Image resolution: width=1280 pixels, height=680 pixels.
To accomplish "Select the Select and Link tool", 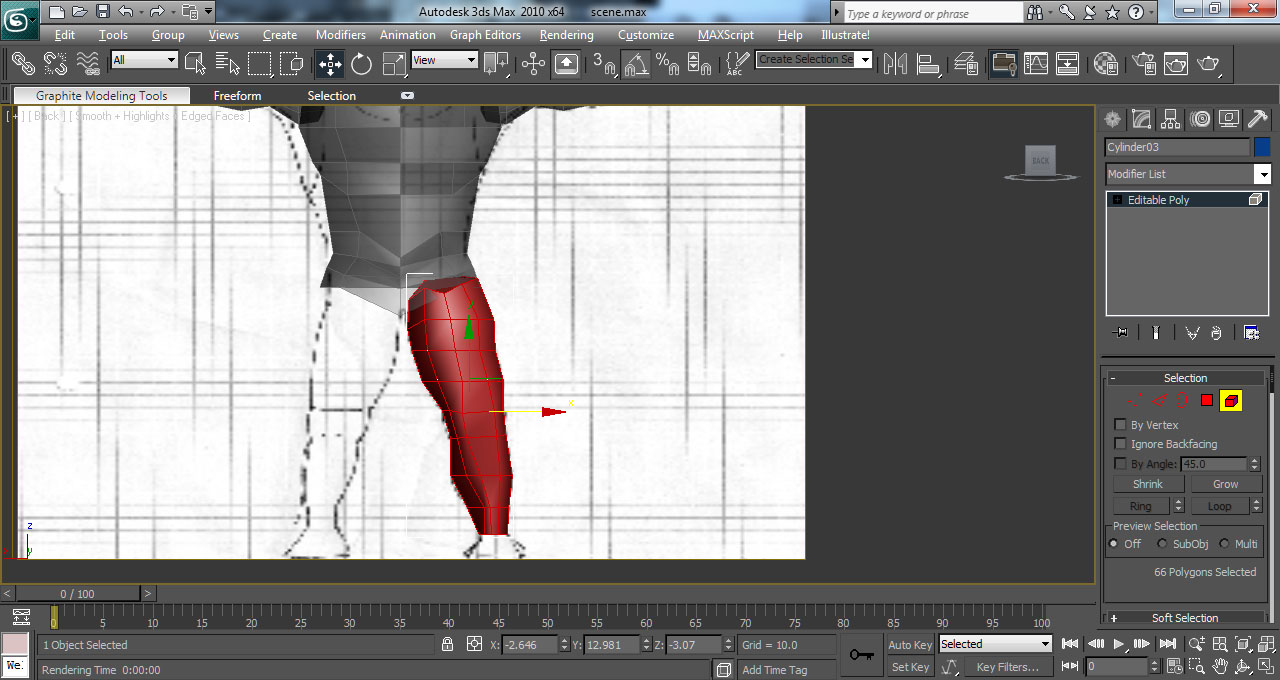I will (x=22, y=64).
